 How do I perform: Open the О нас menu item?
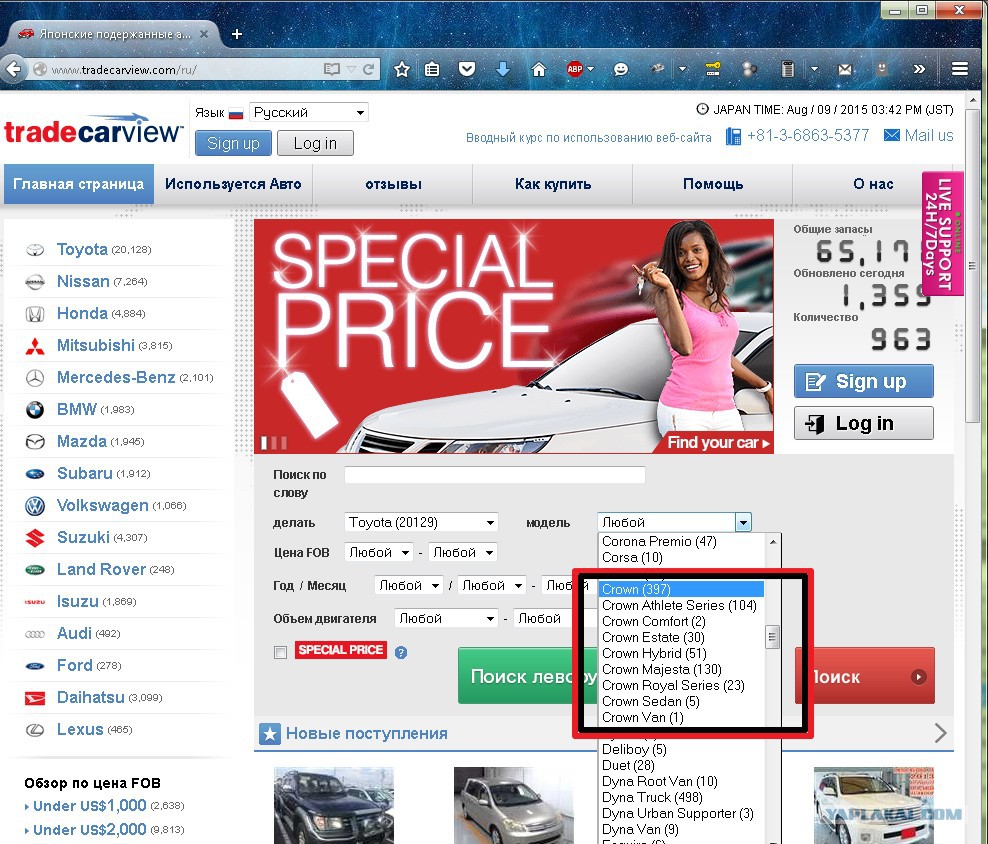coord(873,184)
